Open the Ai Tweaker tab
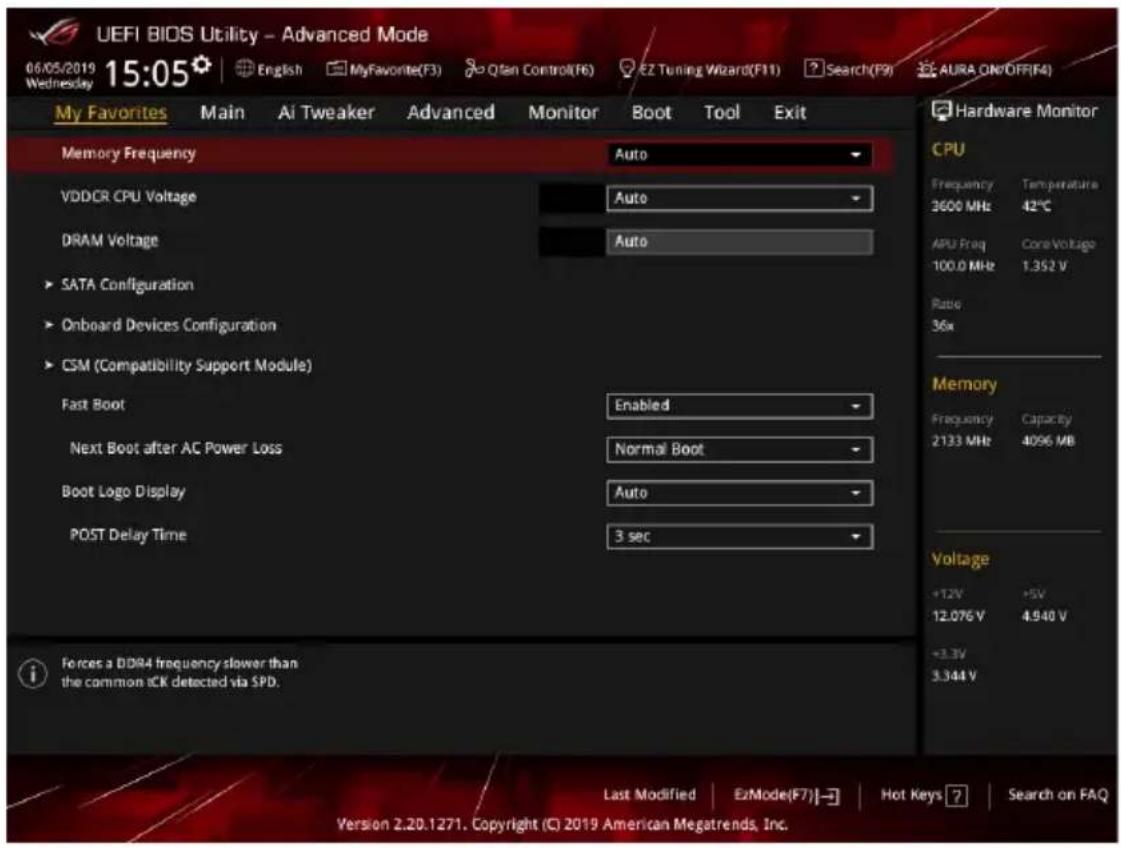Viewport: 1121px width, 848px height. [326, 112]
